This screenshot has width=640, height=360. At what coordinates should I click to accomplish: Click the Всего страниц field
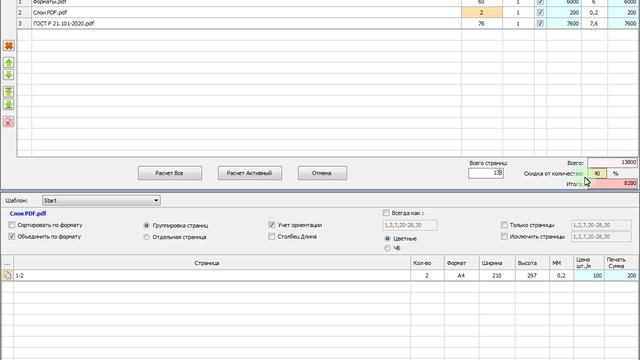click(x=486, y=173)
